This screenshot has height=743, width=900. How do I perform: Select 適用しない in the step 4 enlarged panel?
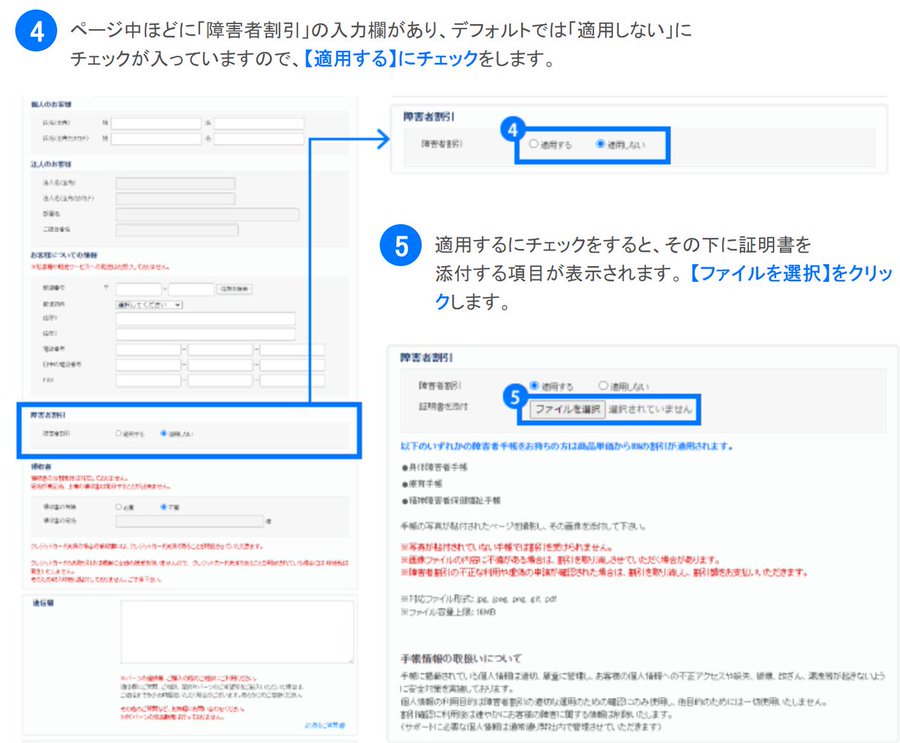click(600, 145)
